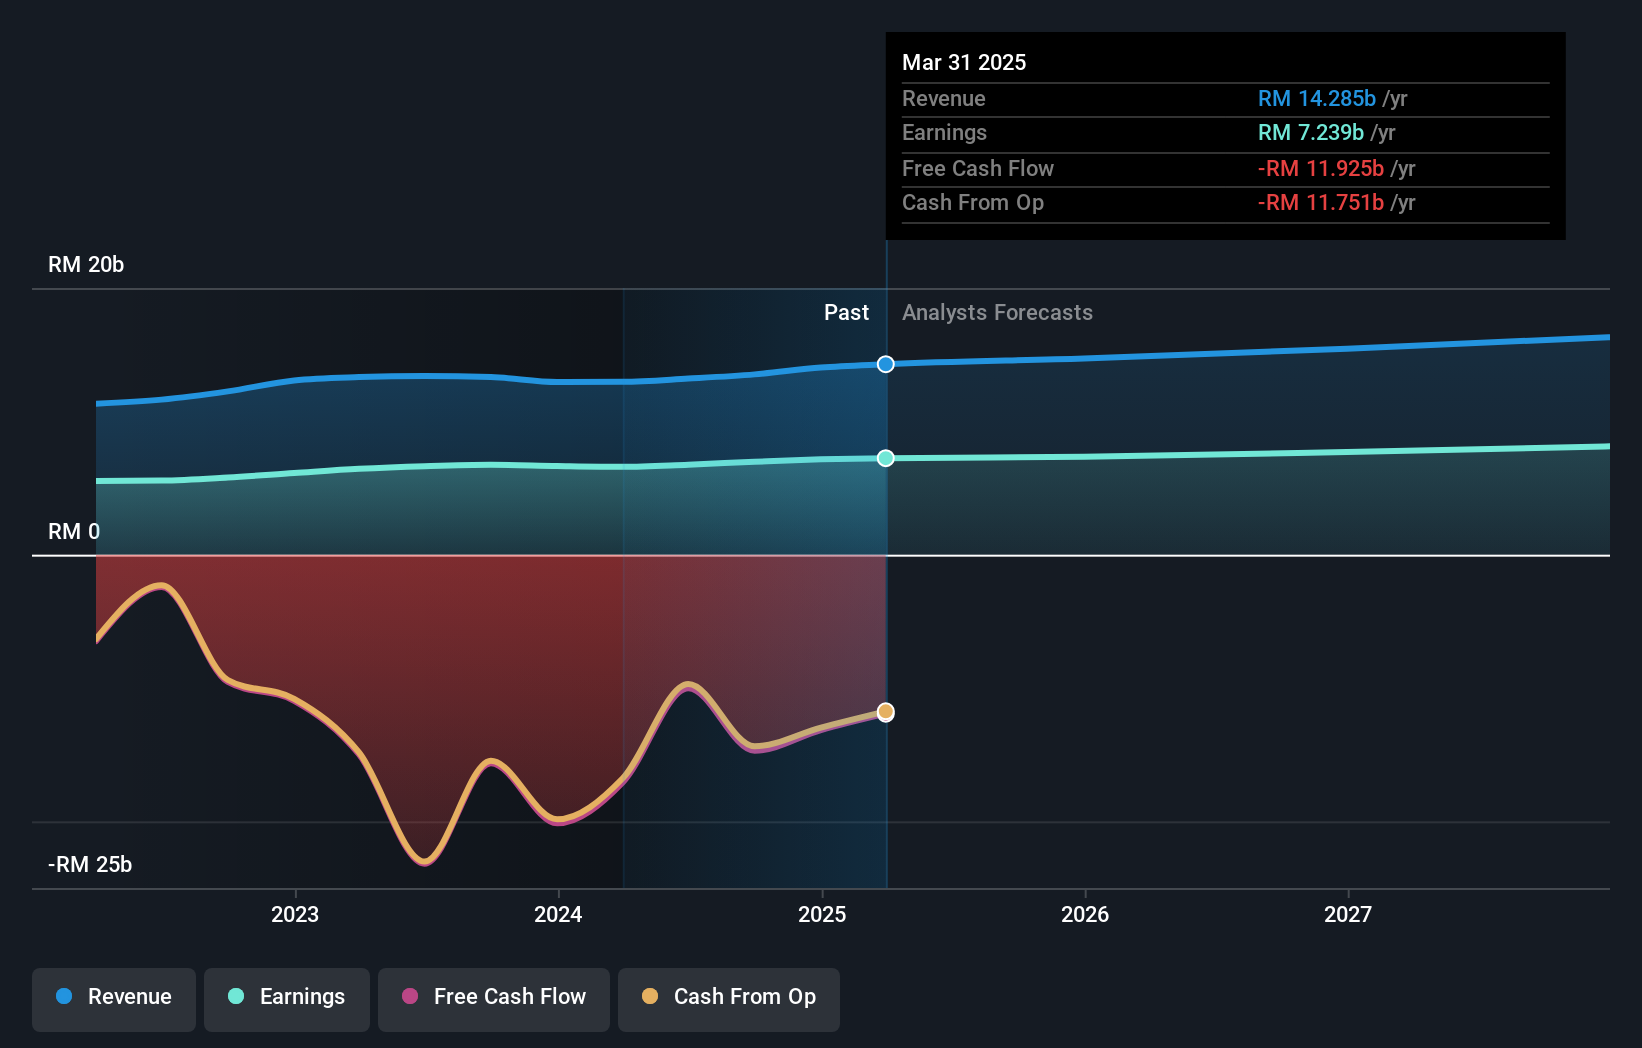The image size is (1642, 1048).
Task: Click the Earnings row label in tooltip
Action: [x=944, y=132]
